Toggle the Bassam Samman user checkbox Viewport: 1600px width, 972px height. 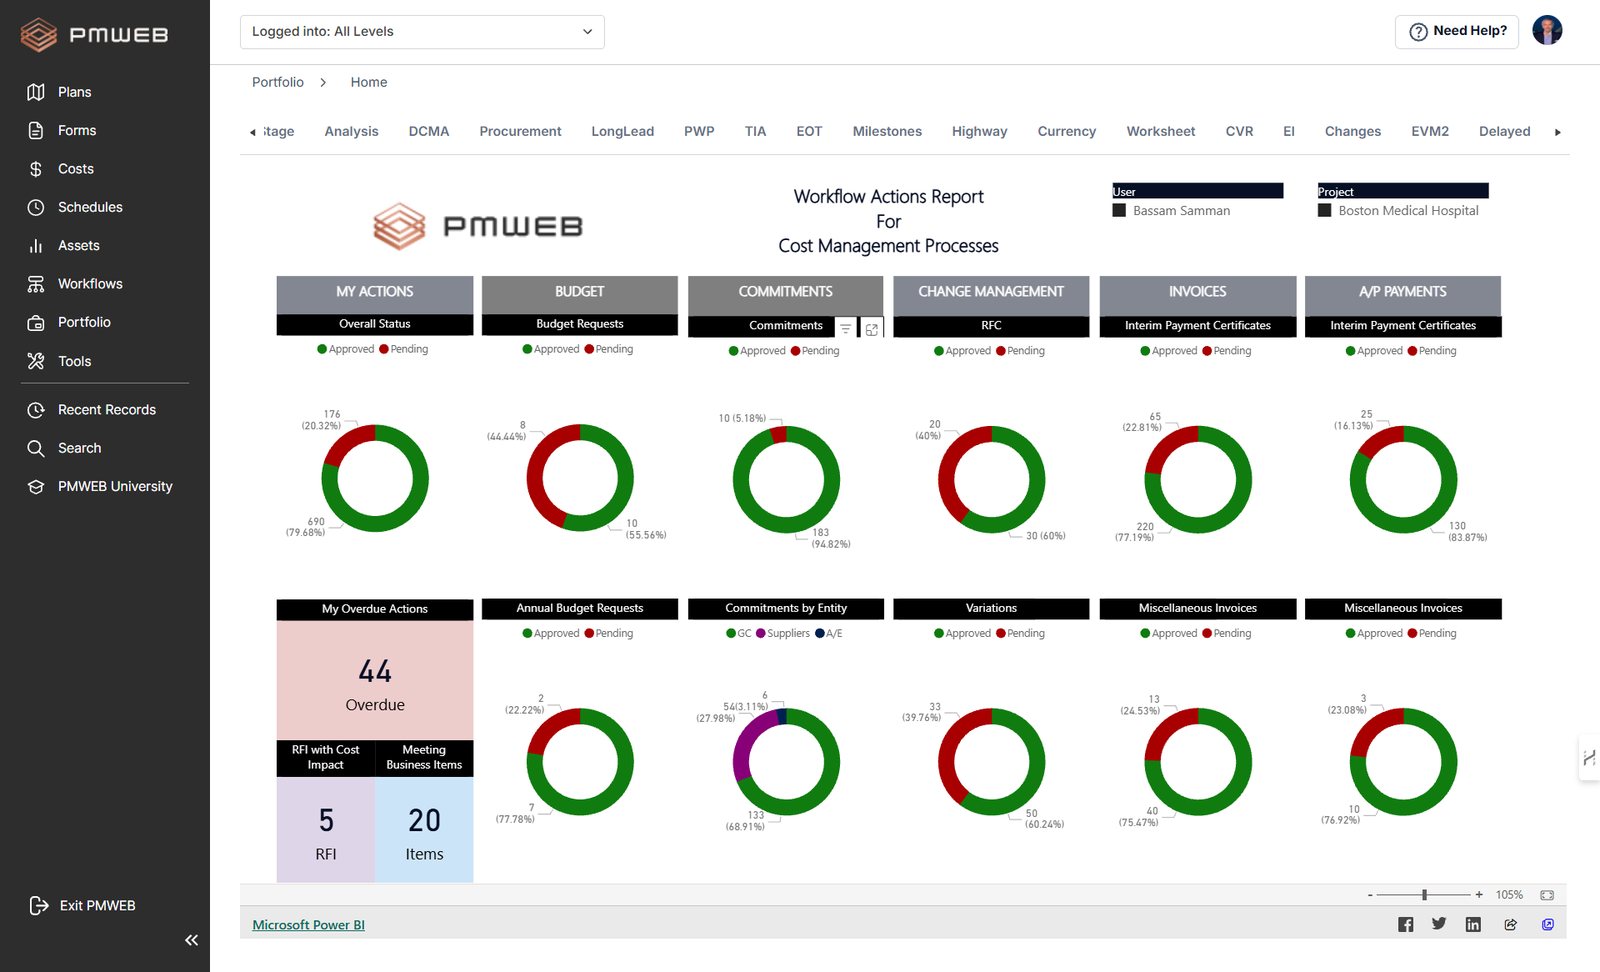pos(1119,211)
